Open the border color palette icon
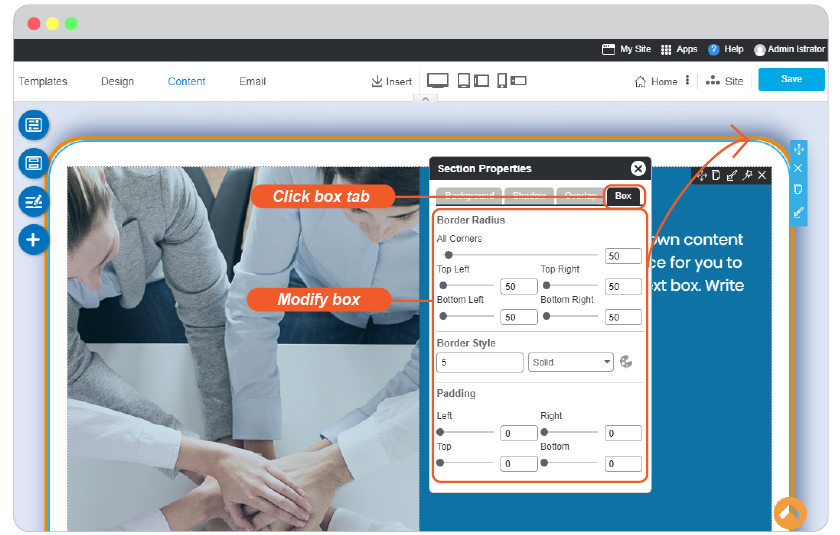This screenshot has width=840, height=535. (626, 362)
